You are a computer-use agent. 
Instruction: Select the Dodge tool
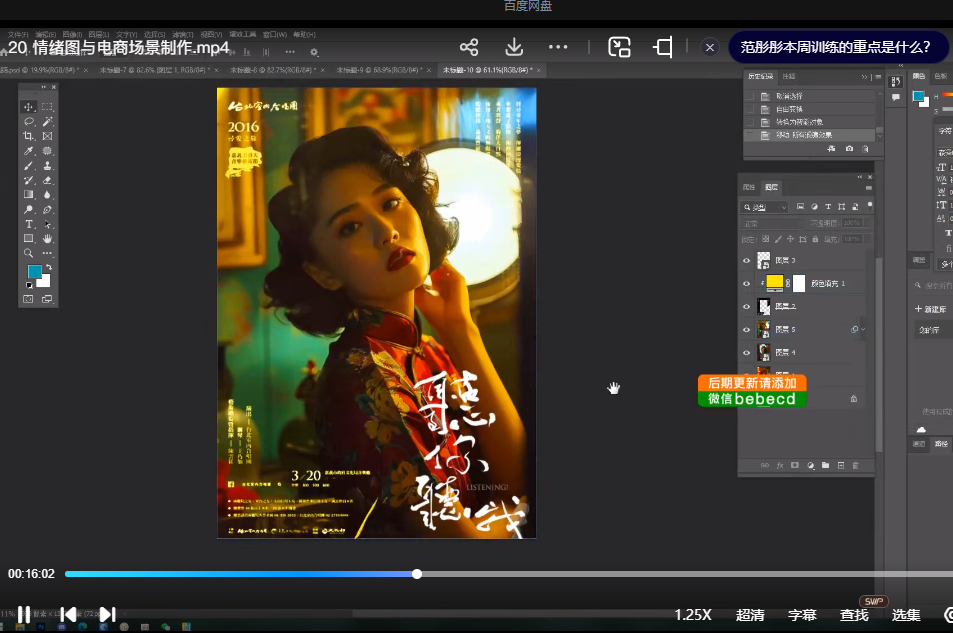[29, 209]
